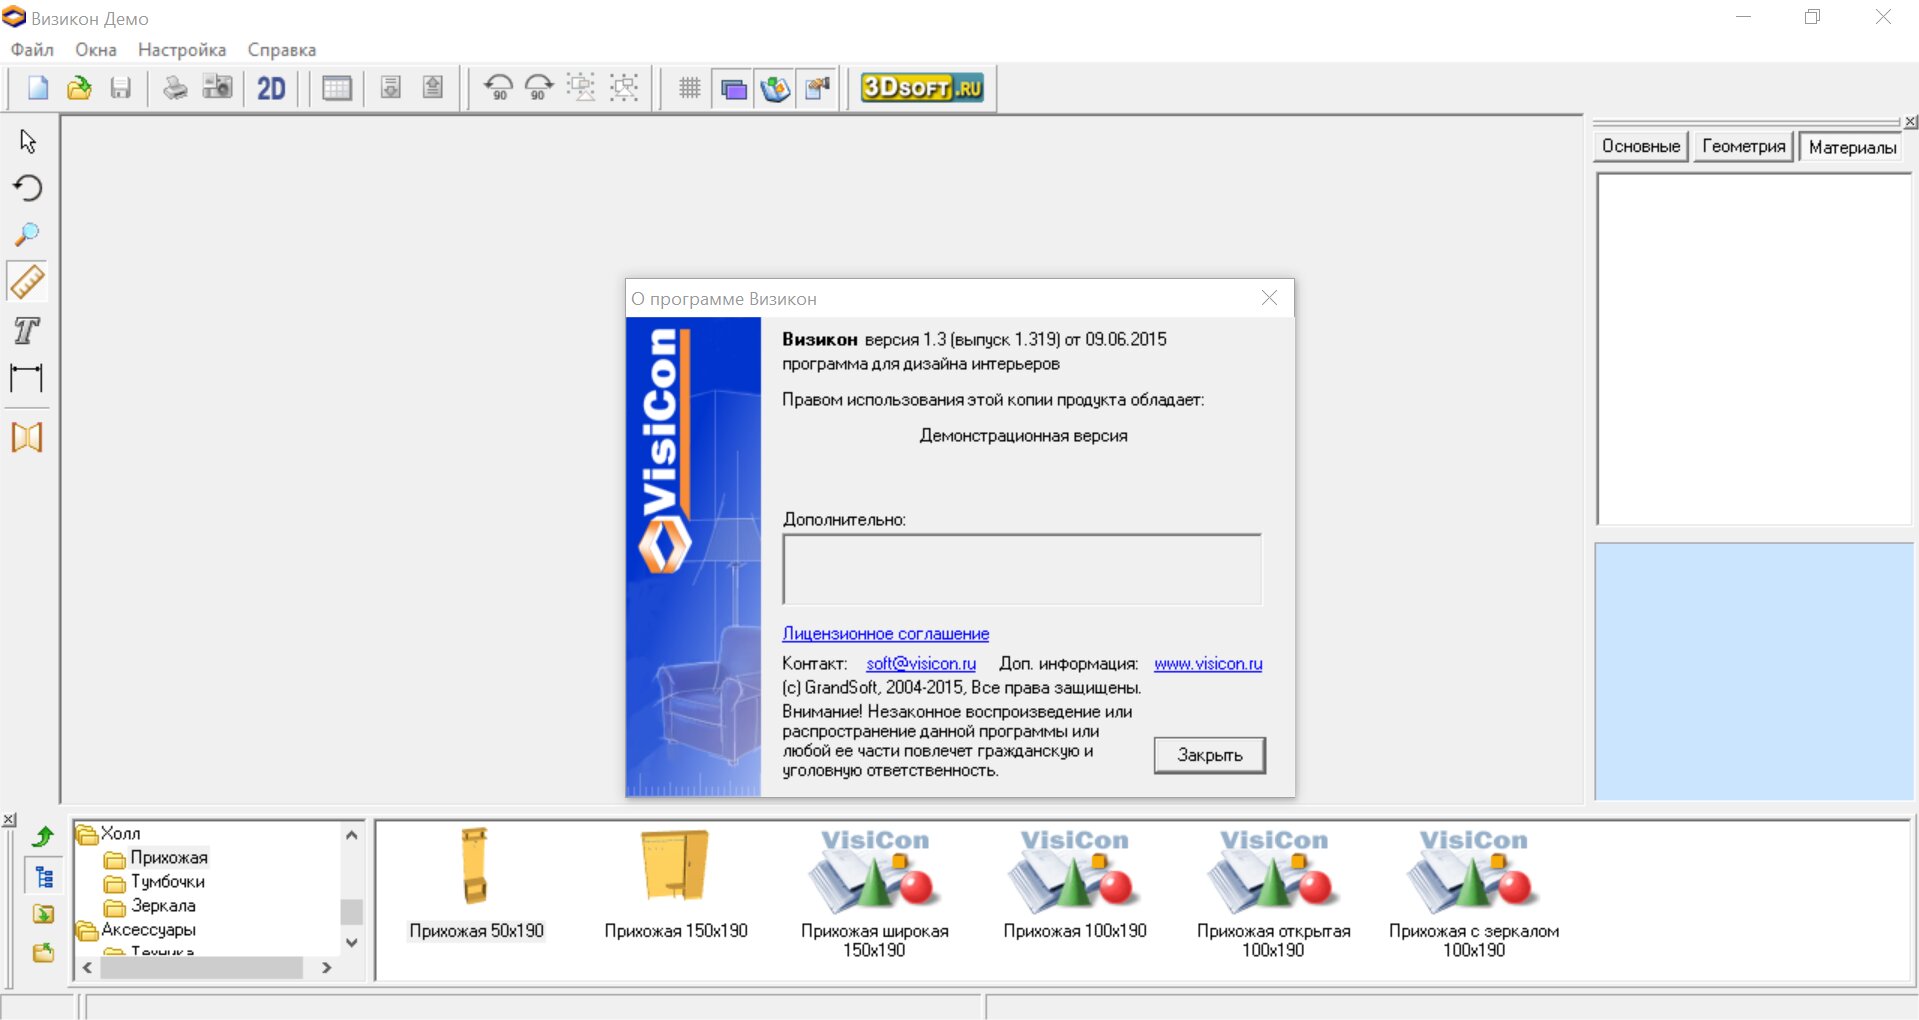This screenshot has width=1919, height=1020.
Task: Close the right properties panel with its X
Action: pos(1911,122)
